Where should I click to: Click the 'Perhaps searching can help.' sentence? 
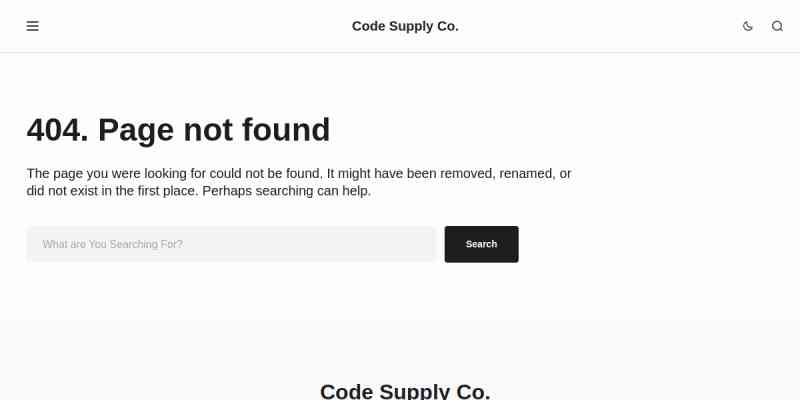[287, 191]
